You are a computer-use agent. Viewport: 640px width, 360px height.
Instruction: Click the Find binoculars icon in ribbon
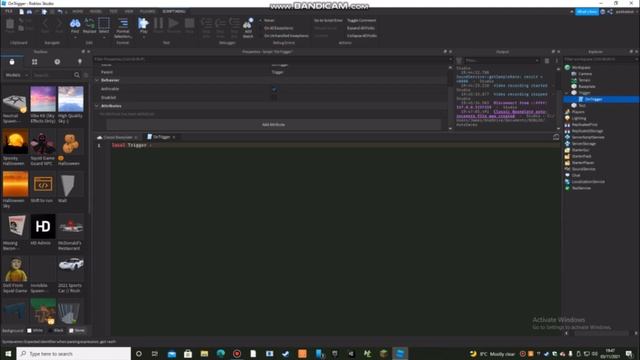pyautogui.click(x=75, y=24)
